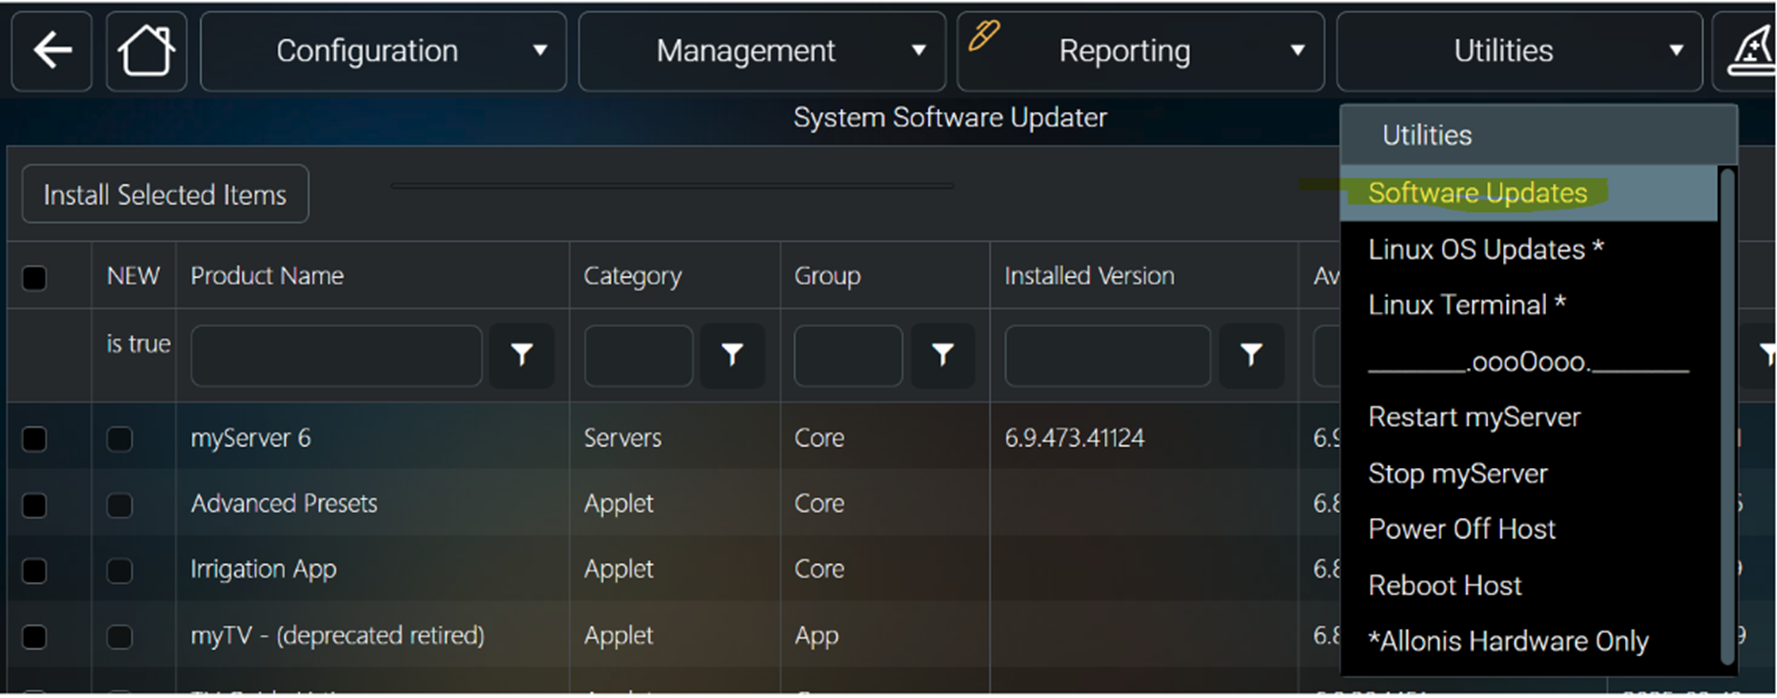The width and height of the screenshot is (1777, 698).
Task: Click Install Selected Items button
Action: click(165, 194)
